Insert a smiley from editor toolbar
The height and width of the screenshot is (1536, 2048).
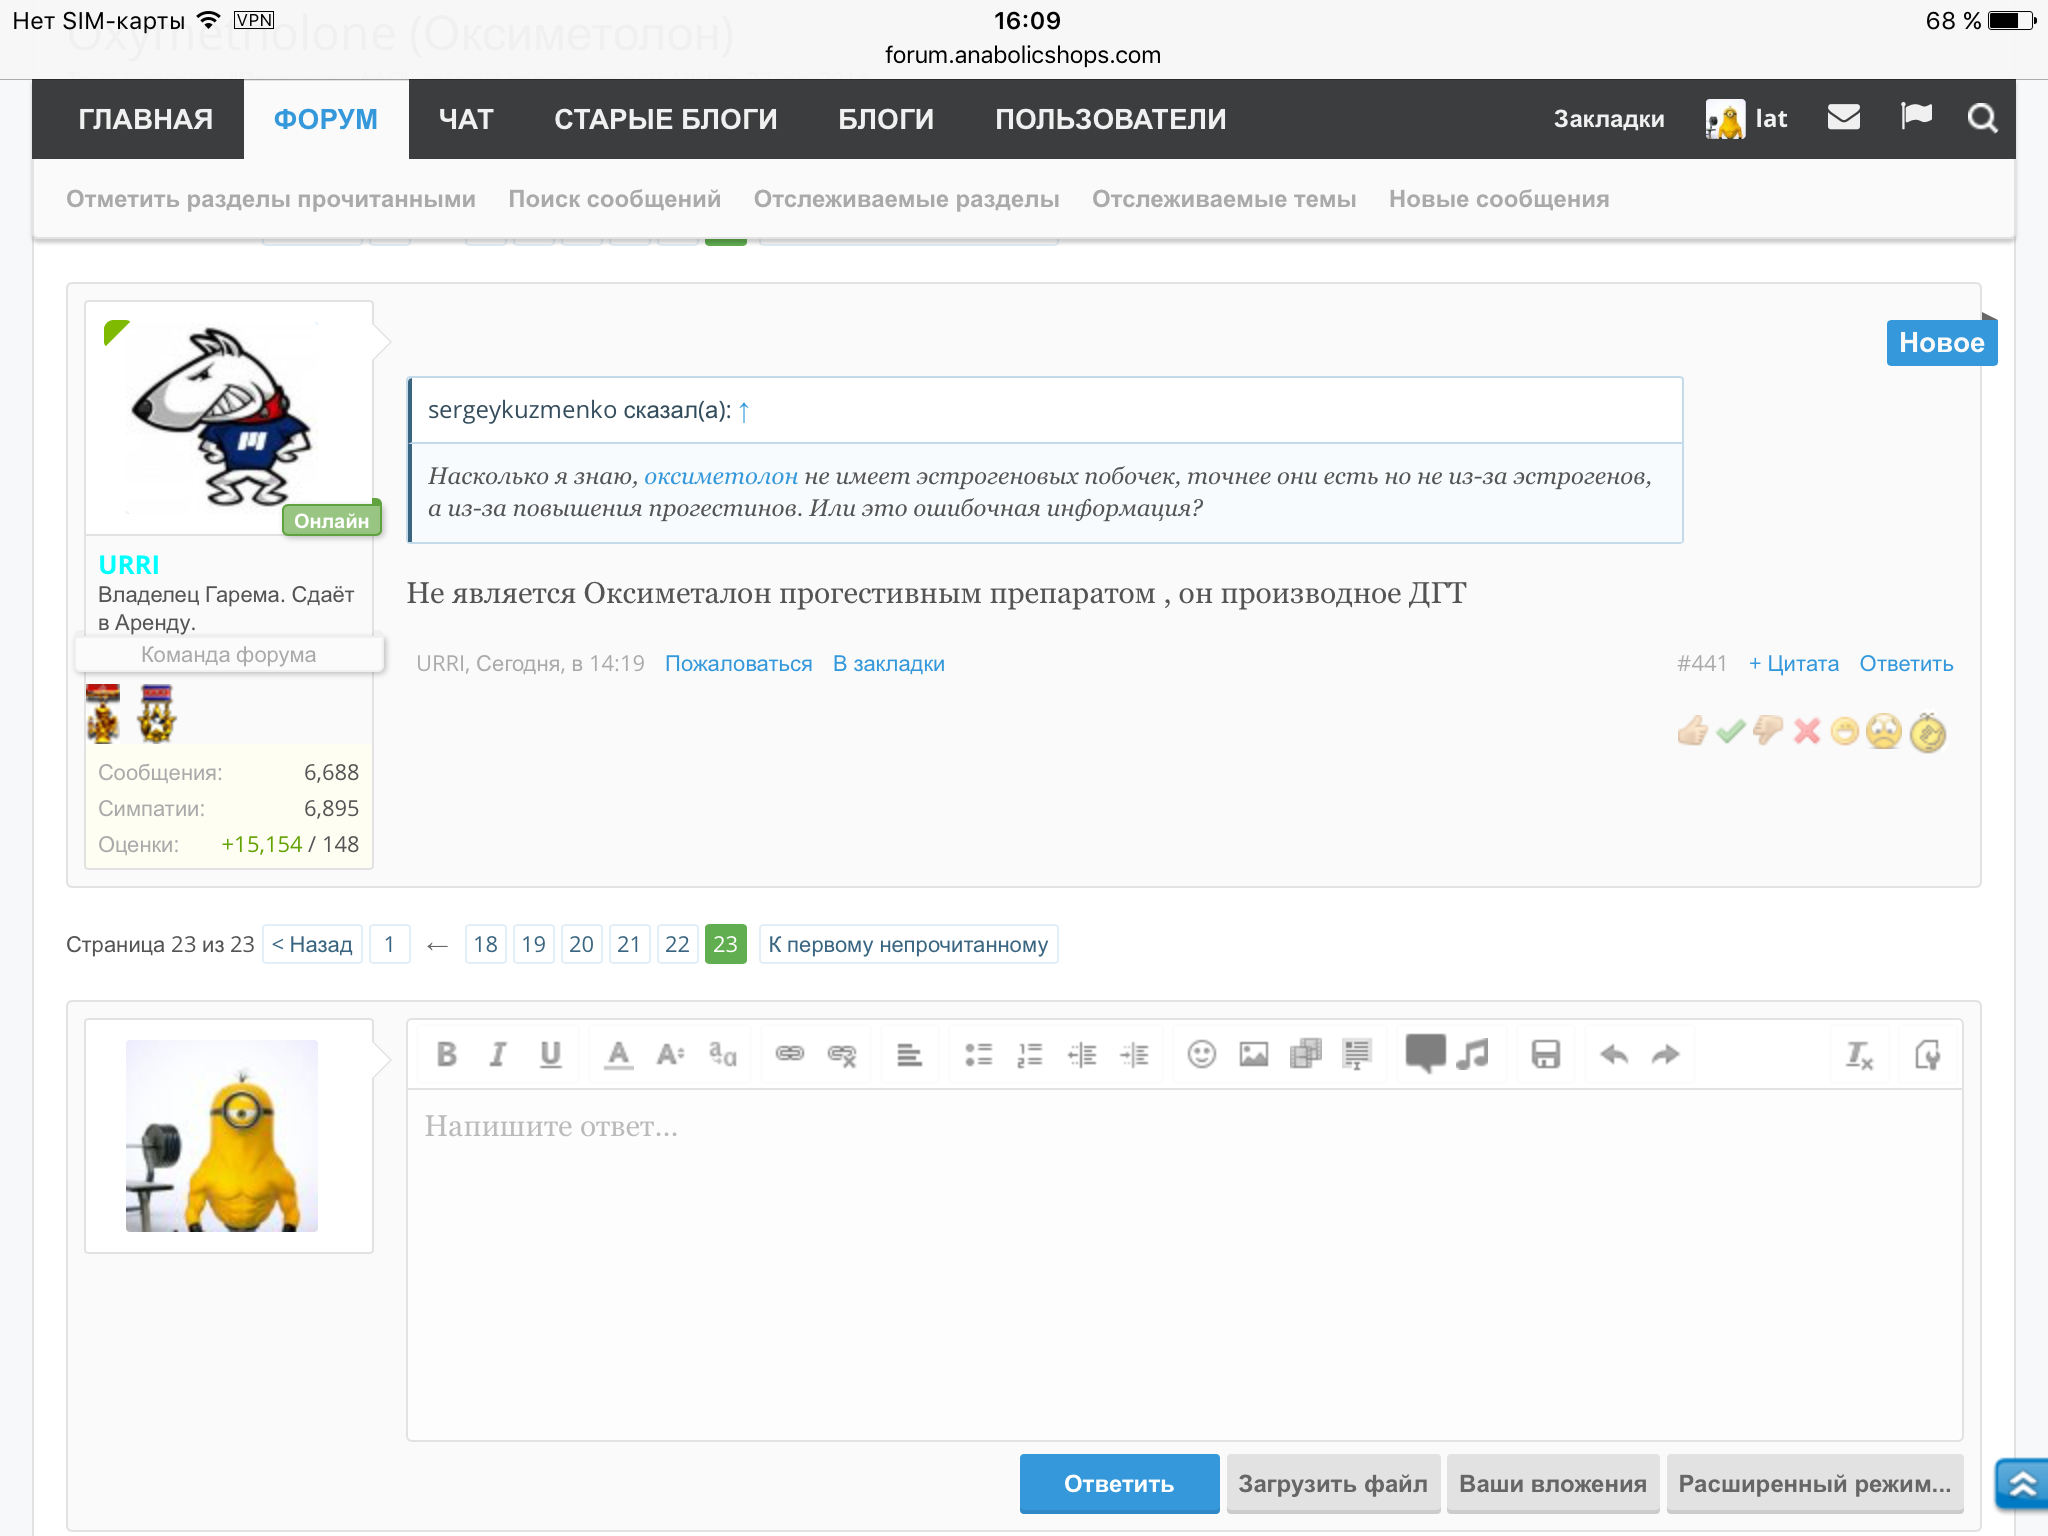coord(1201,1054)
